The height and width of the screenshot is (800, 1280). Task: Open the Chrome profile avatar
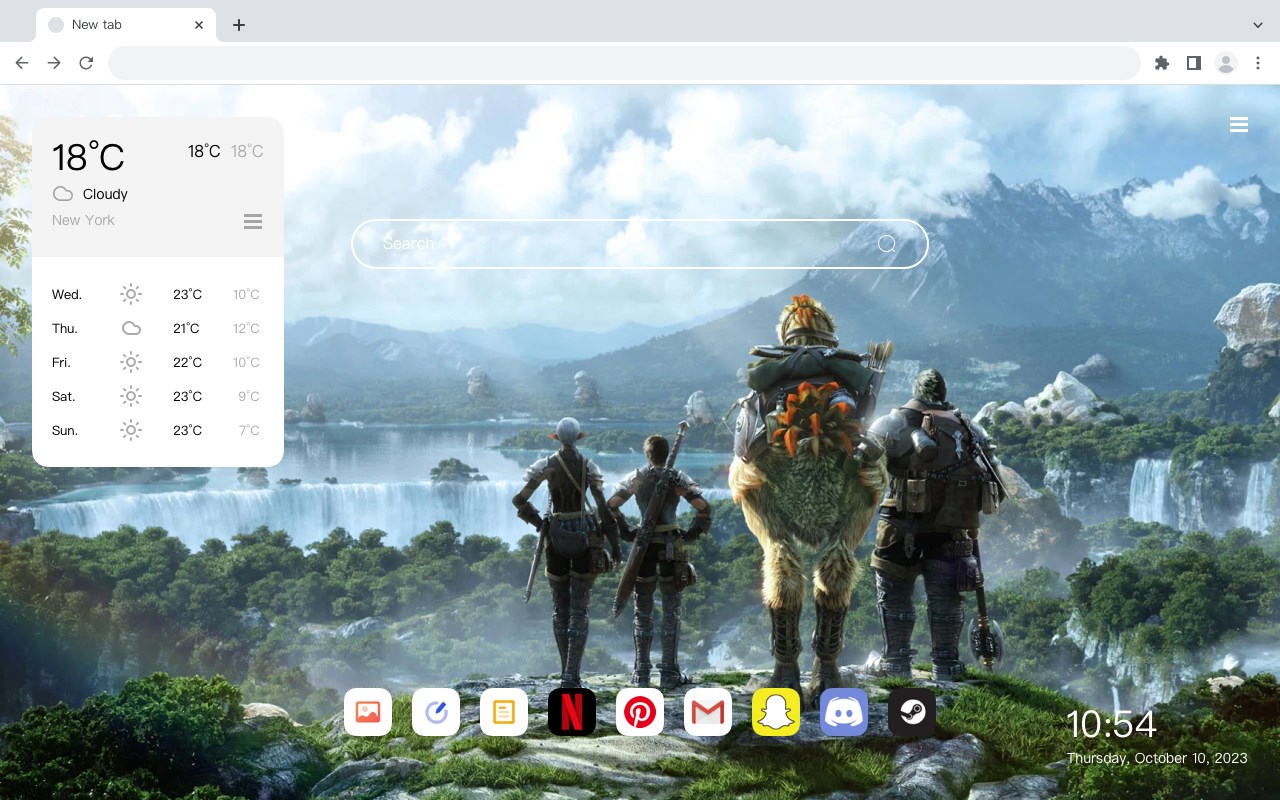[1226, 63]
